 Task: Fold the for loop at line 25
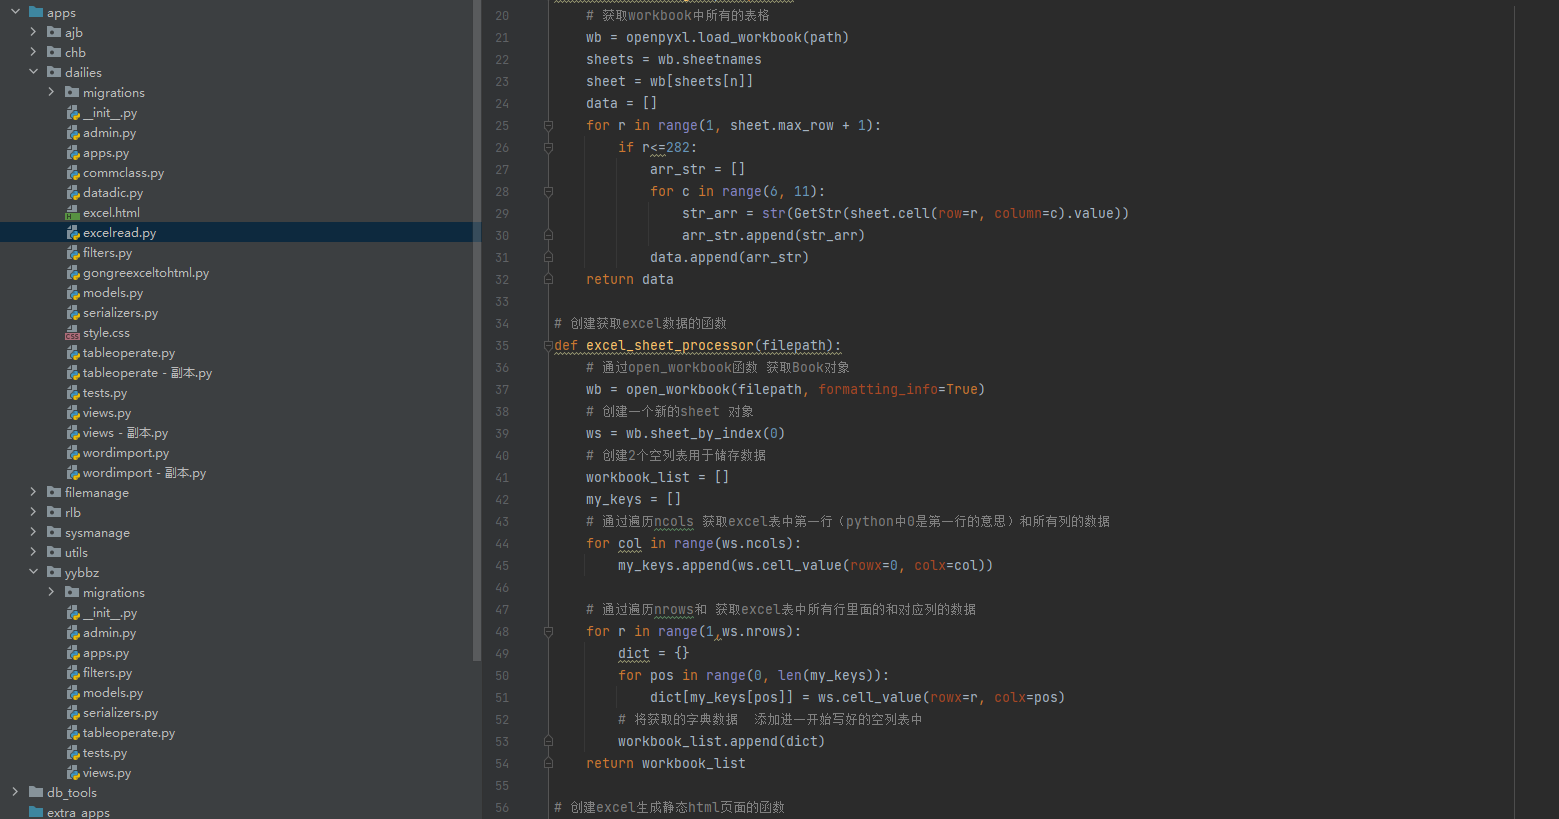click(548, 125)
